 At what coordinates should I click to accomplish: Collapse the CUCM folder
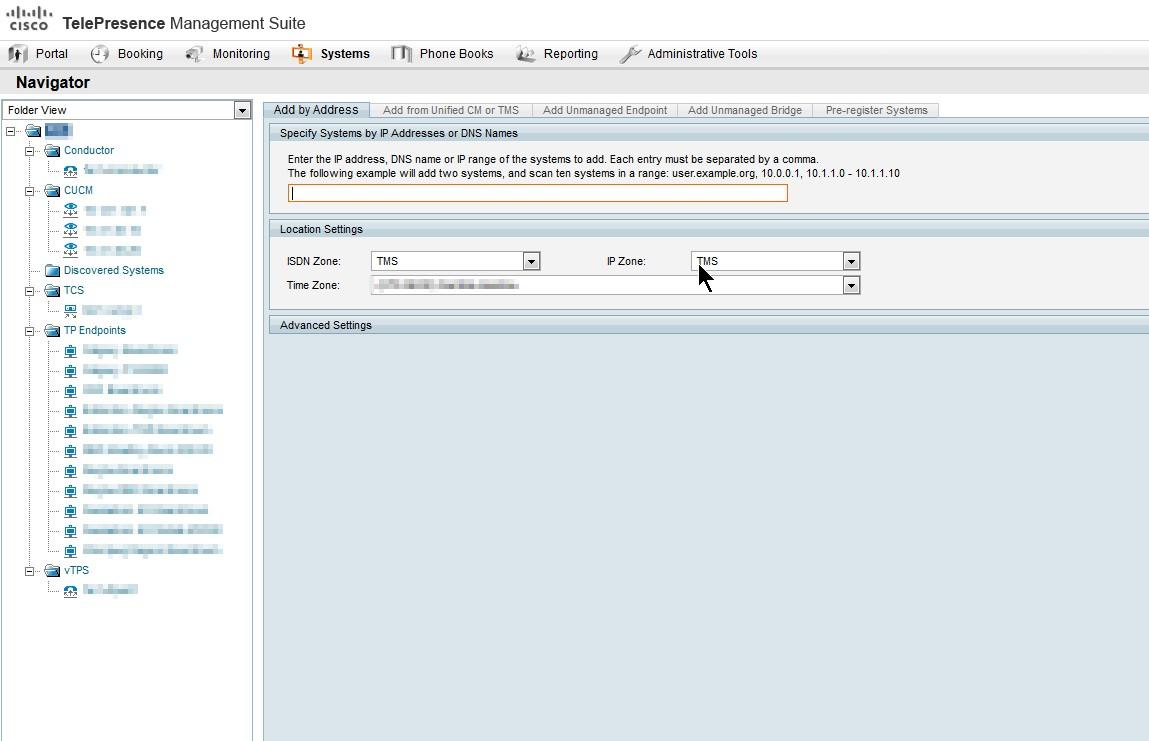pos(29,191)
